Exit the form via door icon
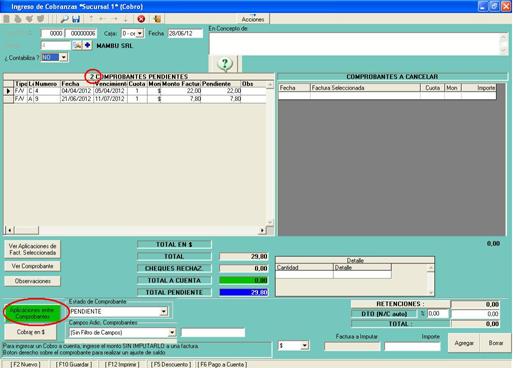 pos(157,19)
